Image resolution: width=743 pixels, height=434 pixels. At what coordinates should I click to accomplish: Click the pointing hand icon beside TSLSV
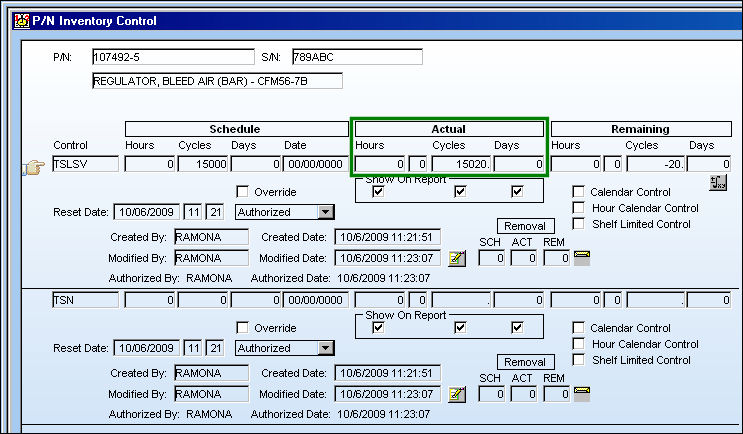point(33,167)
